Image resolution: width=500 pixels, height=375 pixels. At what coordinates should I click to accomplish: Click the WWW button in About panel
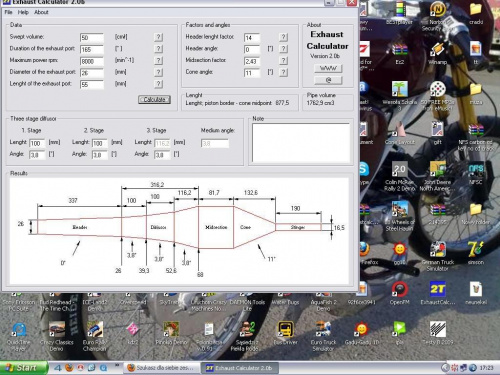click(328, 68)
